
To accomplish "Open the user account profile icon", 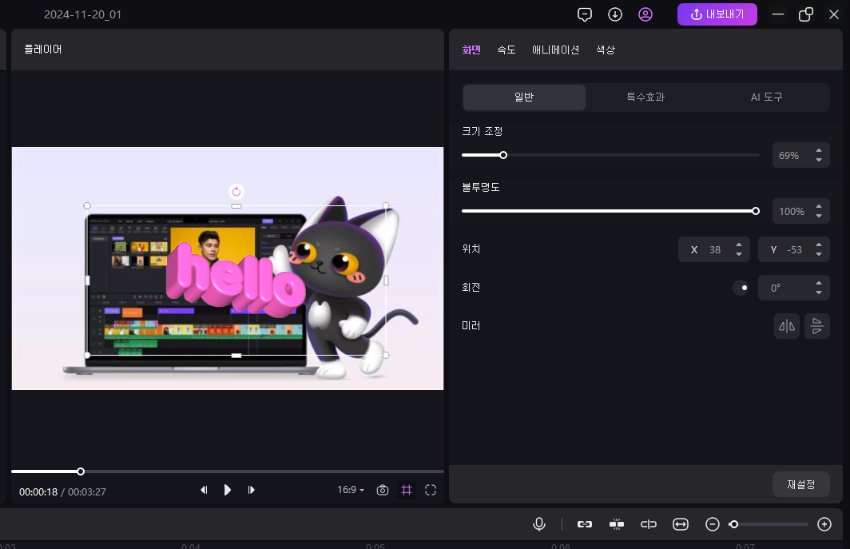I will coord(645,15).
